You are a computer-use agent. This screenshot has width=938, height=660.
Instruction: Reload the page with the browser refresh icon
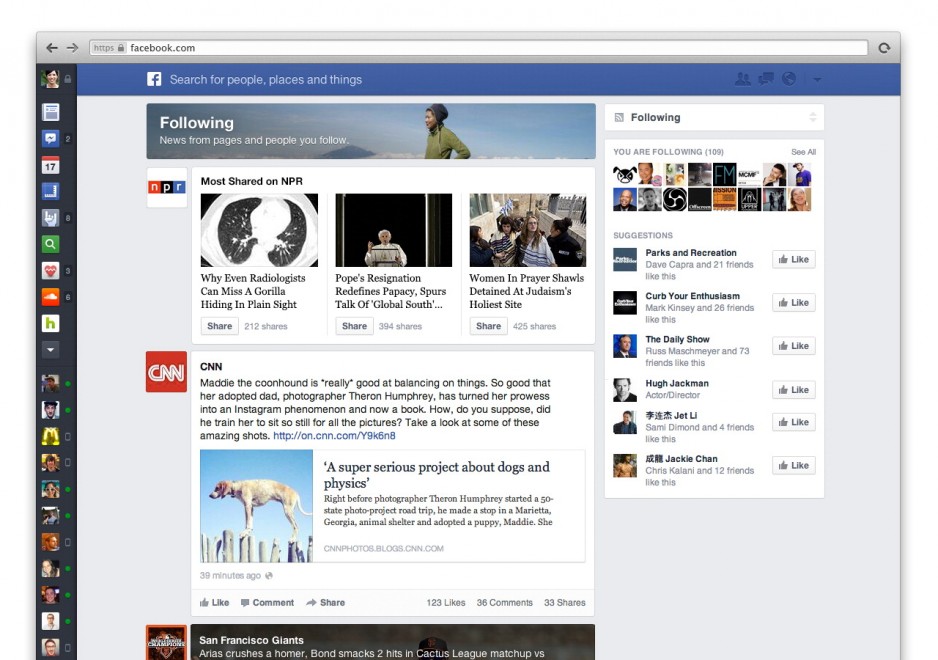coord(884,48)
